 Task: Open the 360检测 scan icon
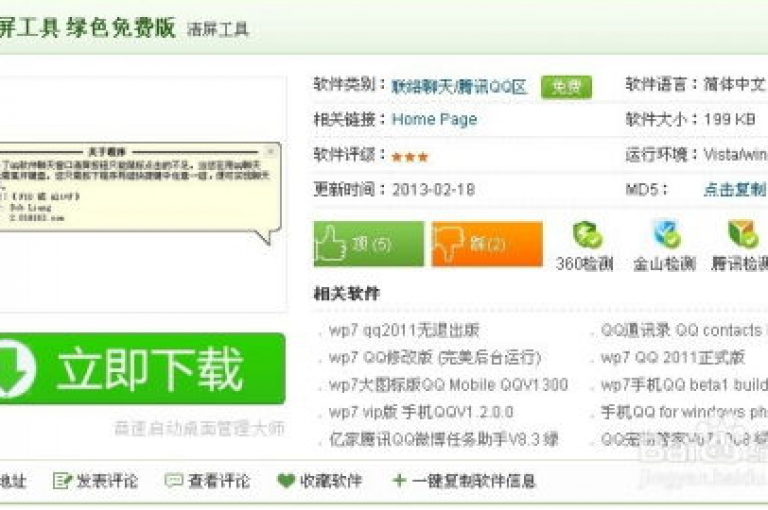click(x=586, y=234)
